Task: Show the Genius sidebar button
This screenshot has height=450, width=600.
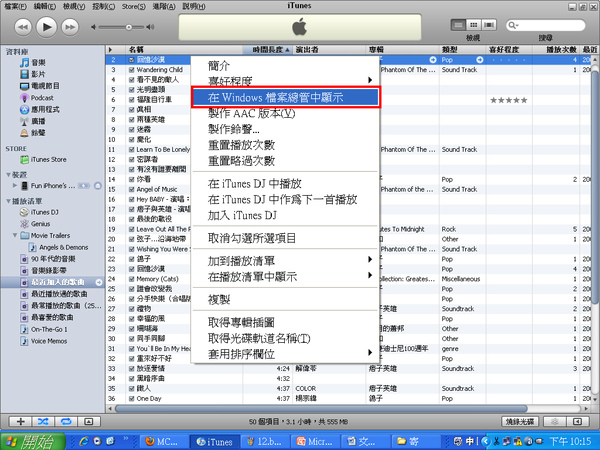Action: (x=554, y=422)
